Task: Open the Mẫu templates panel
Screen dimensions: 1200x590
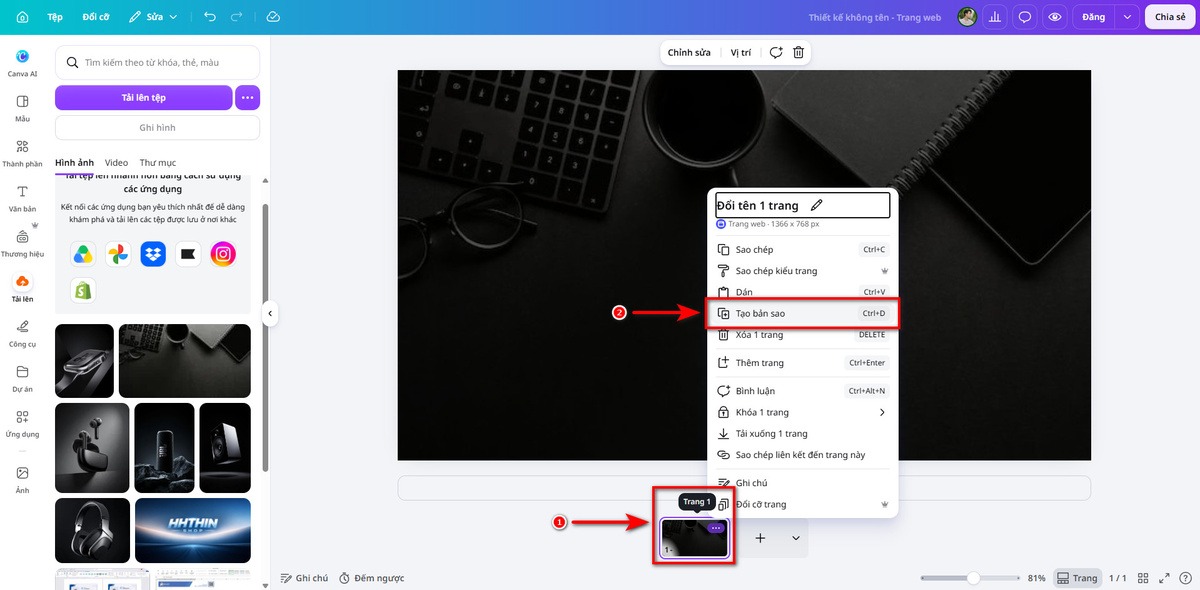Action: tap(22, 108)
